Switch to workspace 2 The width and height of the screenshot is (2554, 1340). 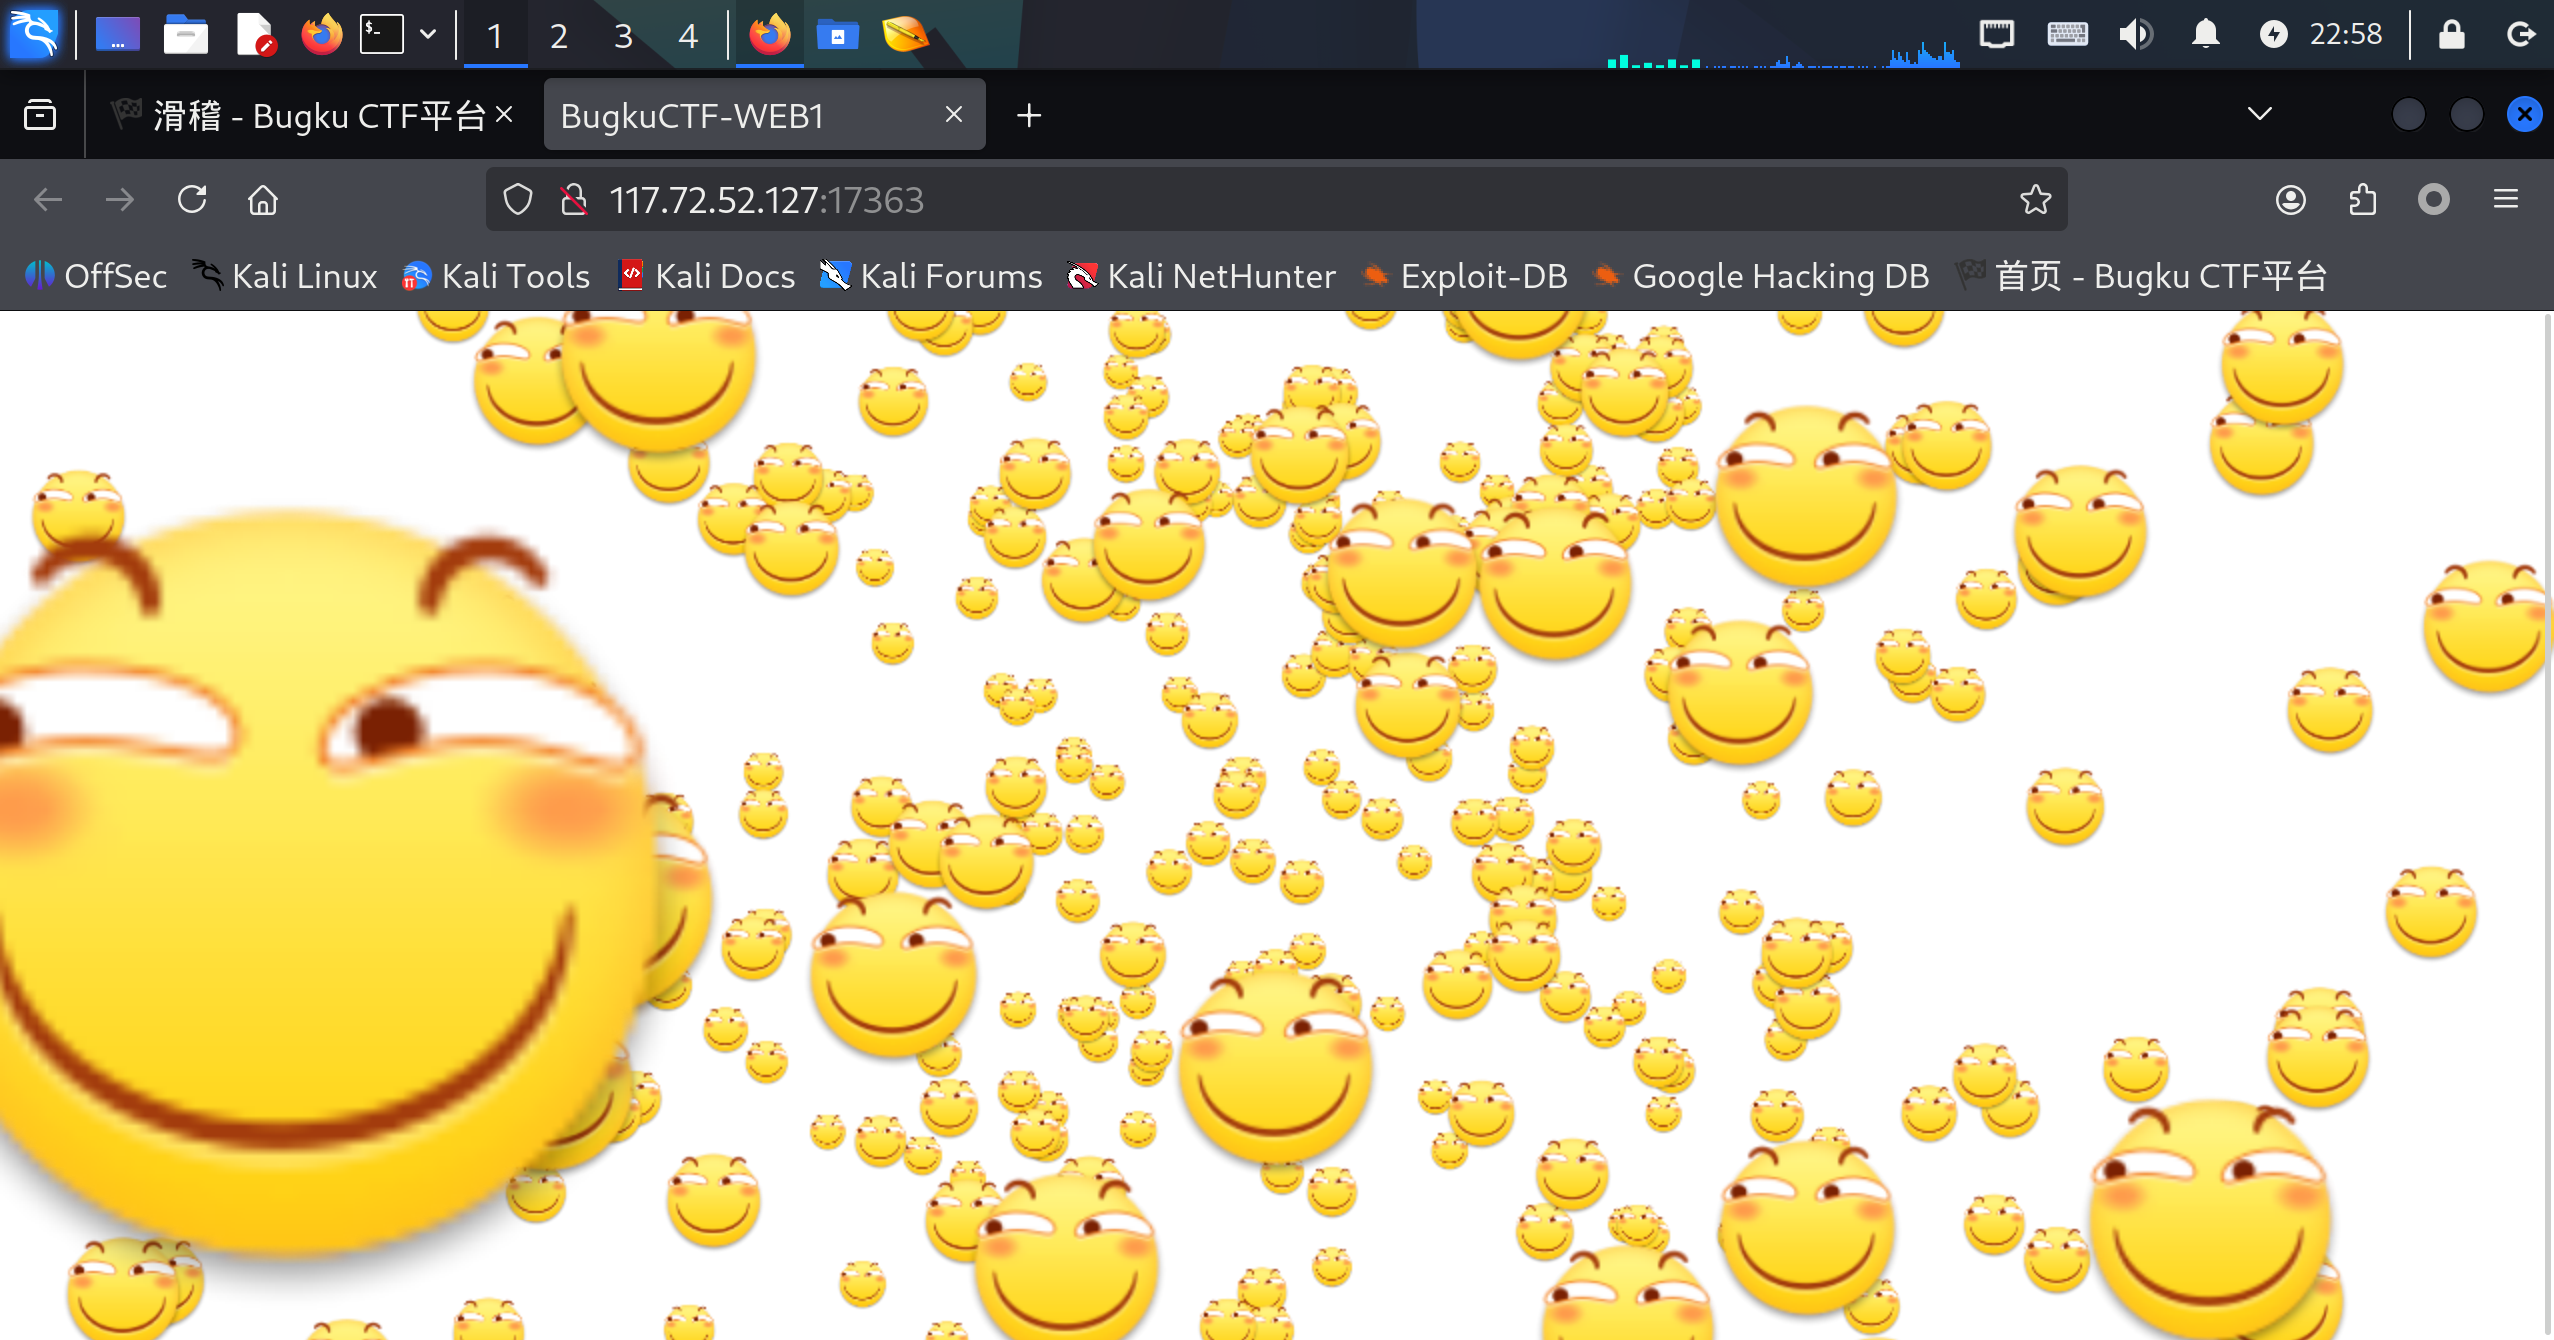point(559,36)
